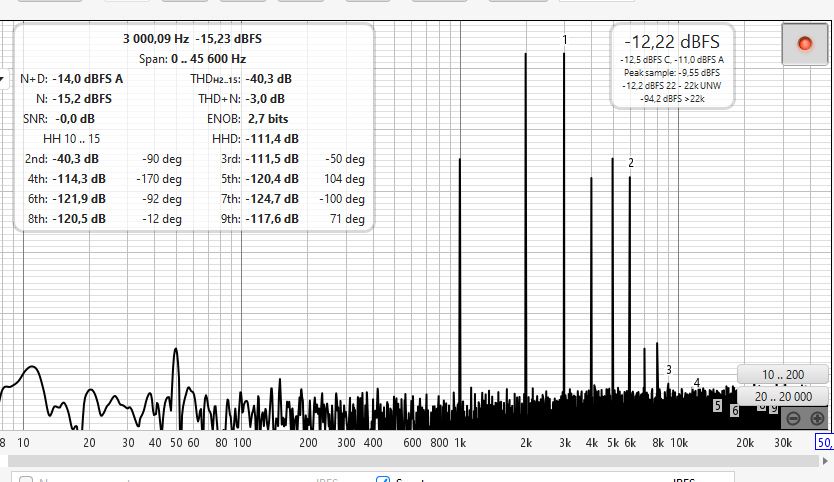The width and height of the screenshot is (834, 482).
Task: Click harmonic marker 5 in the noise floor
Action: pyautogui.click(x=718, y=406)
